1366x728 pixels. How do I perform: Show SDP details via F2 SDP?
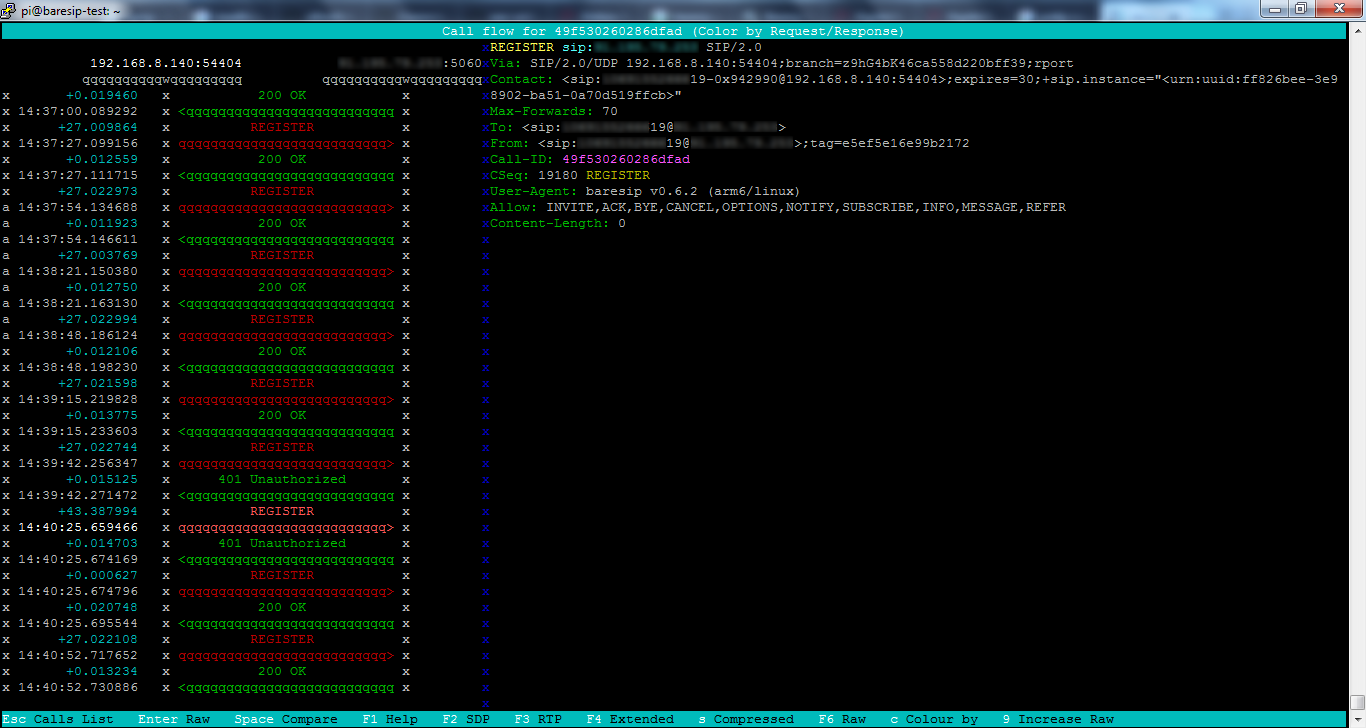(x=465, y=718)
